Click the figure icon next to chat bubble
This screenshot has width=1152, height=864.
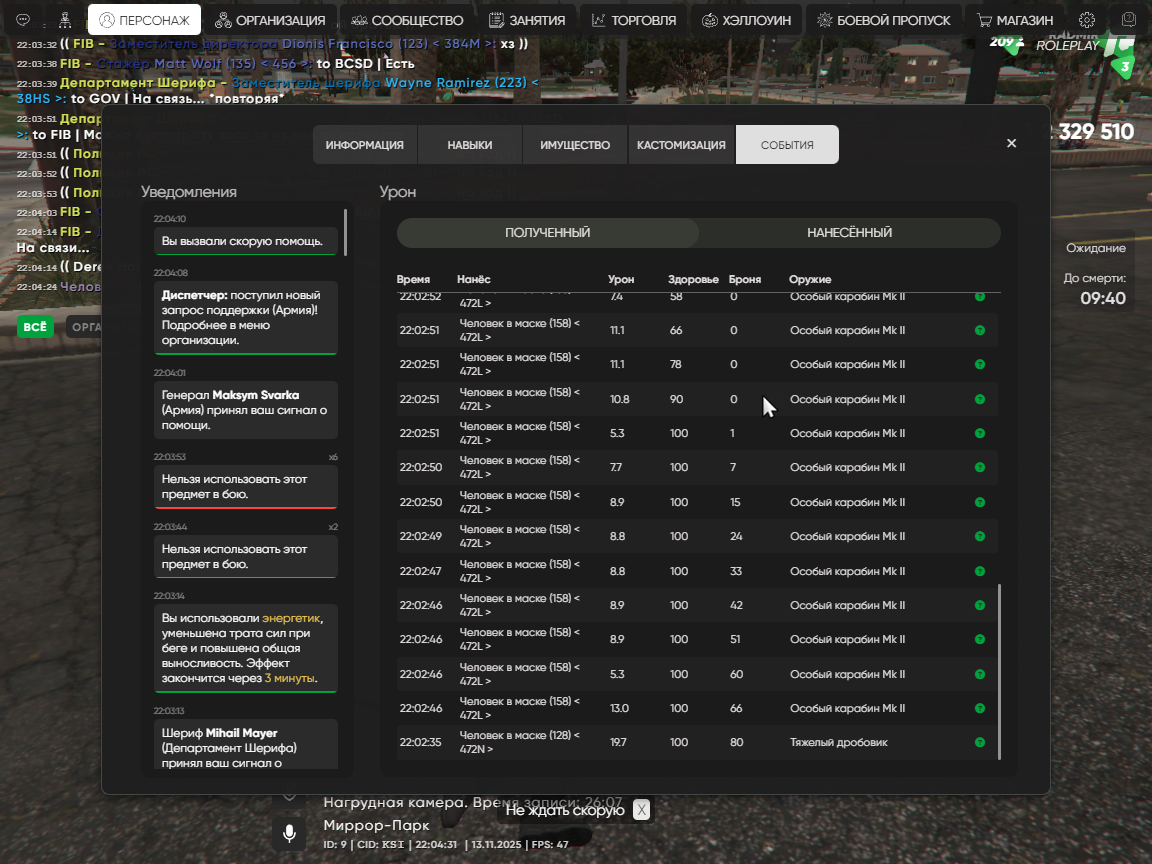coord(65,20)
